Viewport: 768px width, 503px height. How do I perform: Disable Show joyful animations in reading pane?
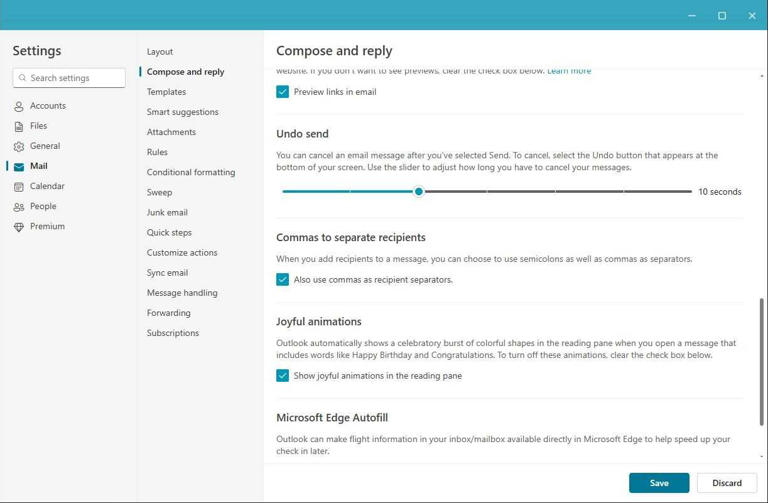[282, 375]
